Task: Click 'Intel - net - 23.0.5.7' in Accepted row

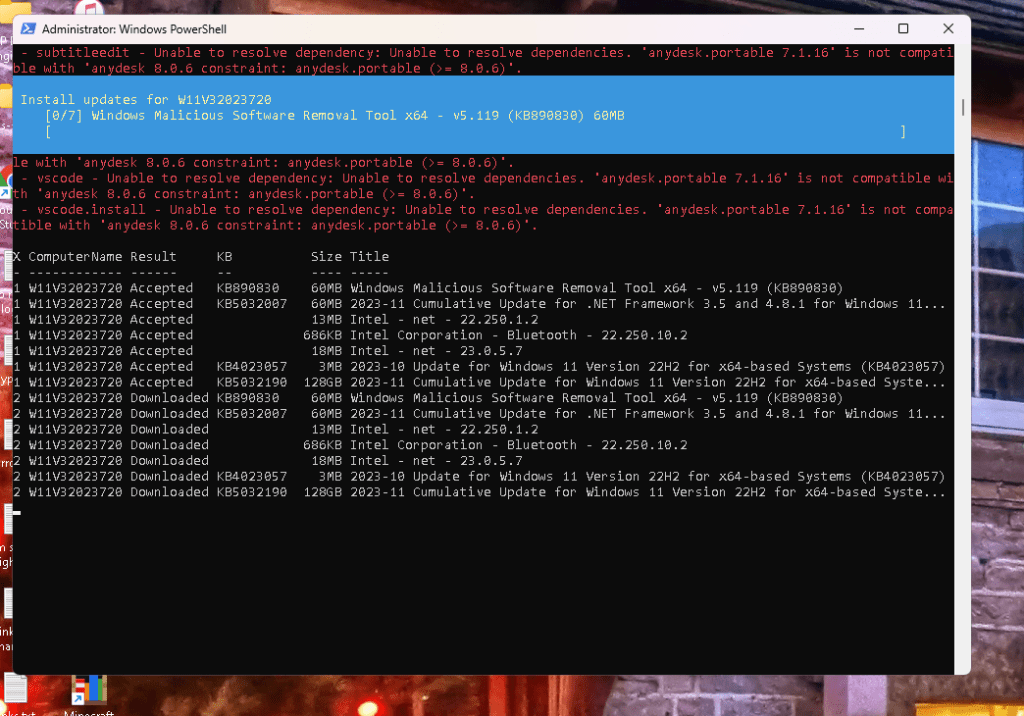Action: (x=436, y=351)
